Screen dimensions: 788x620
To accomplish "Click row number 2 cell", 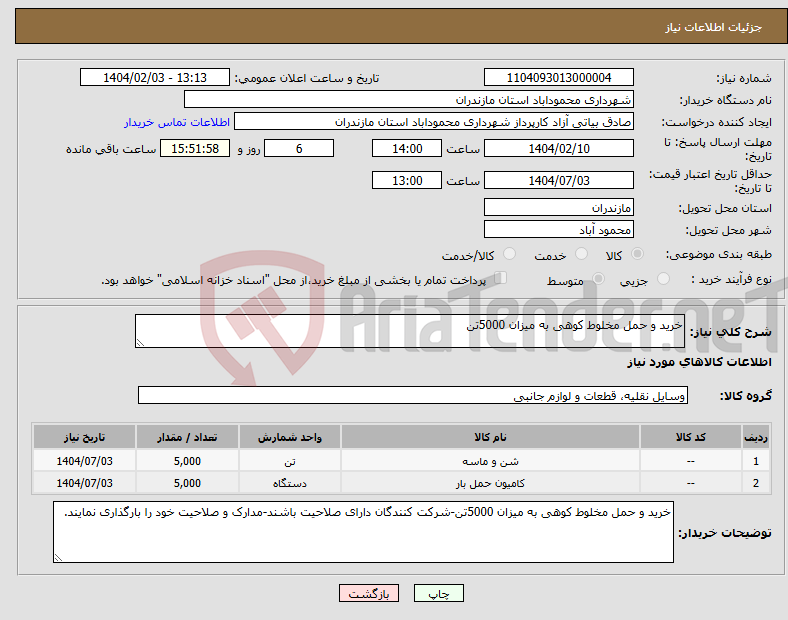I will pyautogui.click(x=756, y=483).
